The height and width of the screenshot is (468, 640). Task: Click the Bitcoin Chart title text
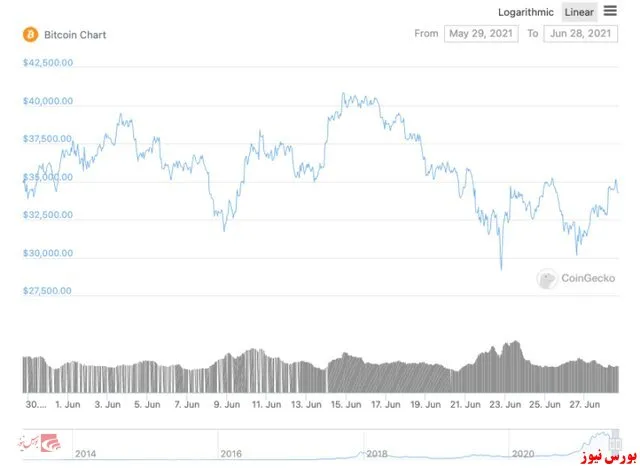coord(75,35)
